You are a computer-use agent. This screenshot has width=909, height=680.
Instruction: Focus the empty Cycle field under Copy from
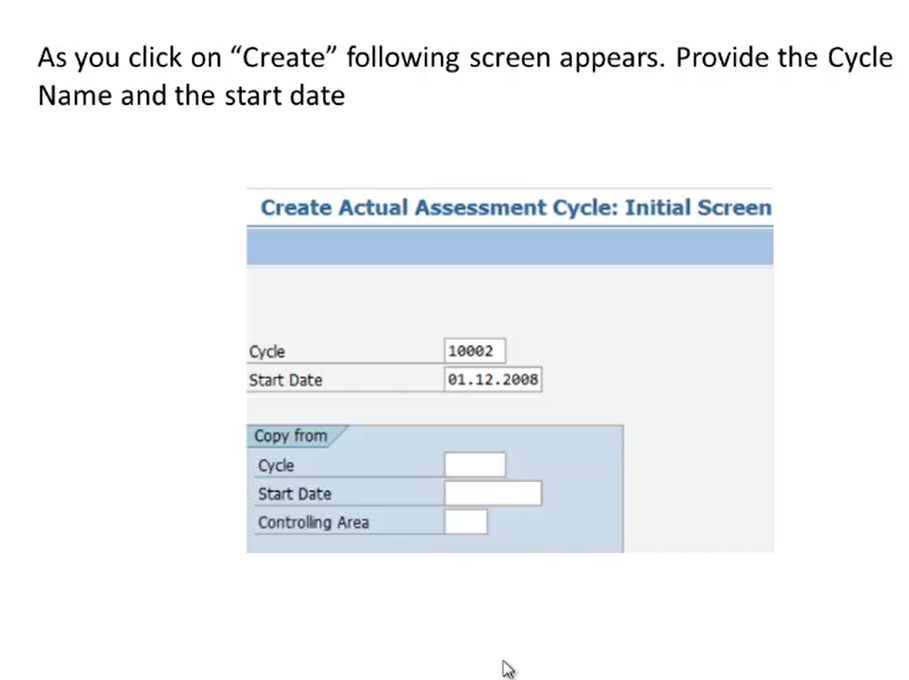point(475,465)
